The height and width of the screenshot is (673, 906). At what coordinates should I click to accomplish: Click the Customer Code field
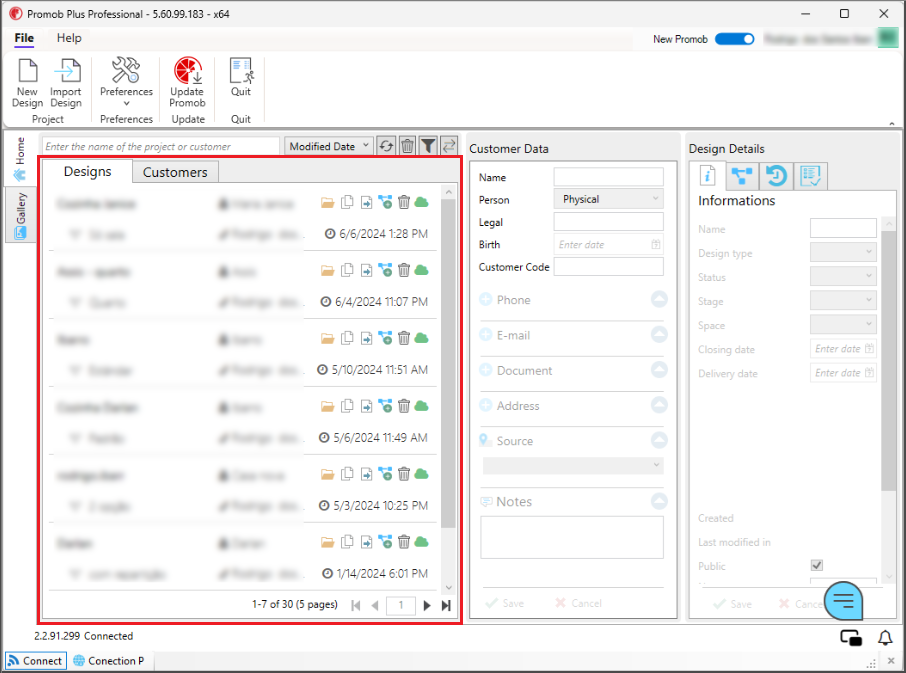[608, 267]
